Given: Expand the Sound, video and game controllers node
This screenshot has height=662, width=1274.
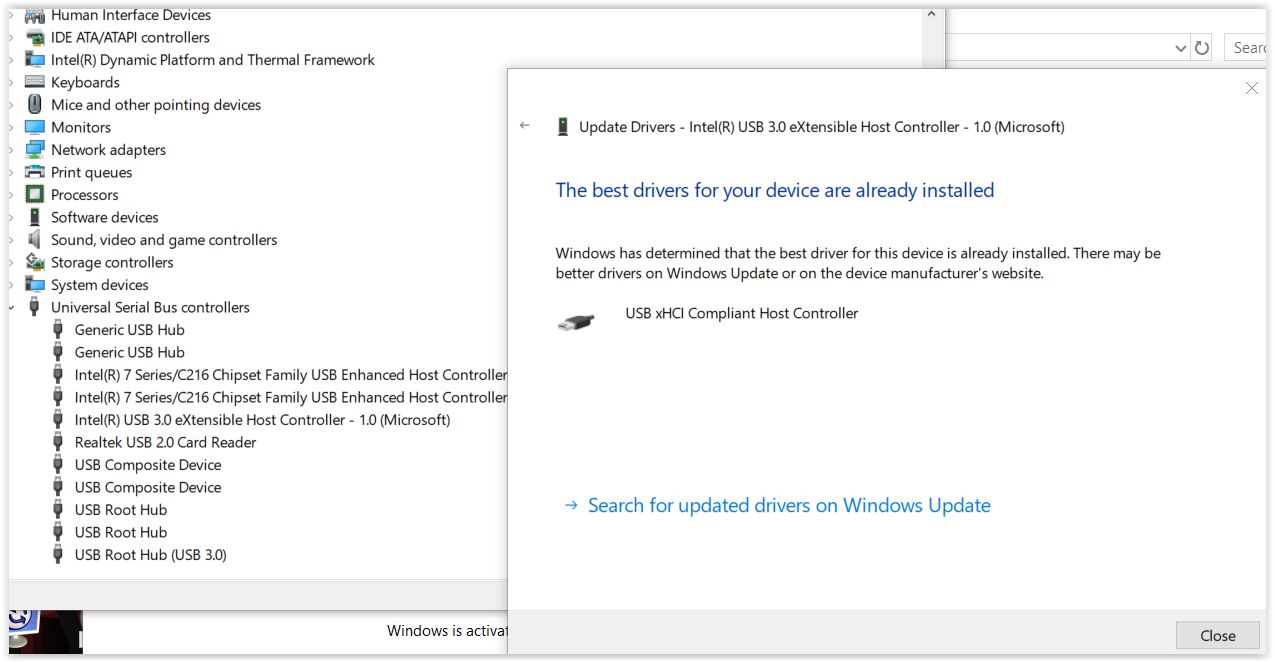Looking at the screenshot, I should [11, 240].
